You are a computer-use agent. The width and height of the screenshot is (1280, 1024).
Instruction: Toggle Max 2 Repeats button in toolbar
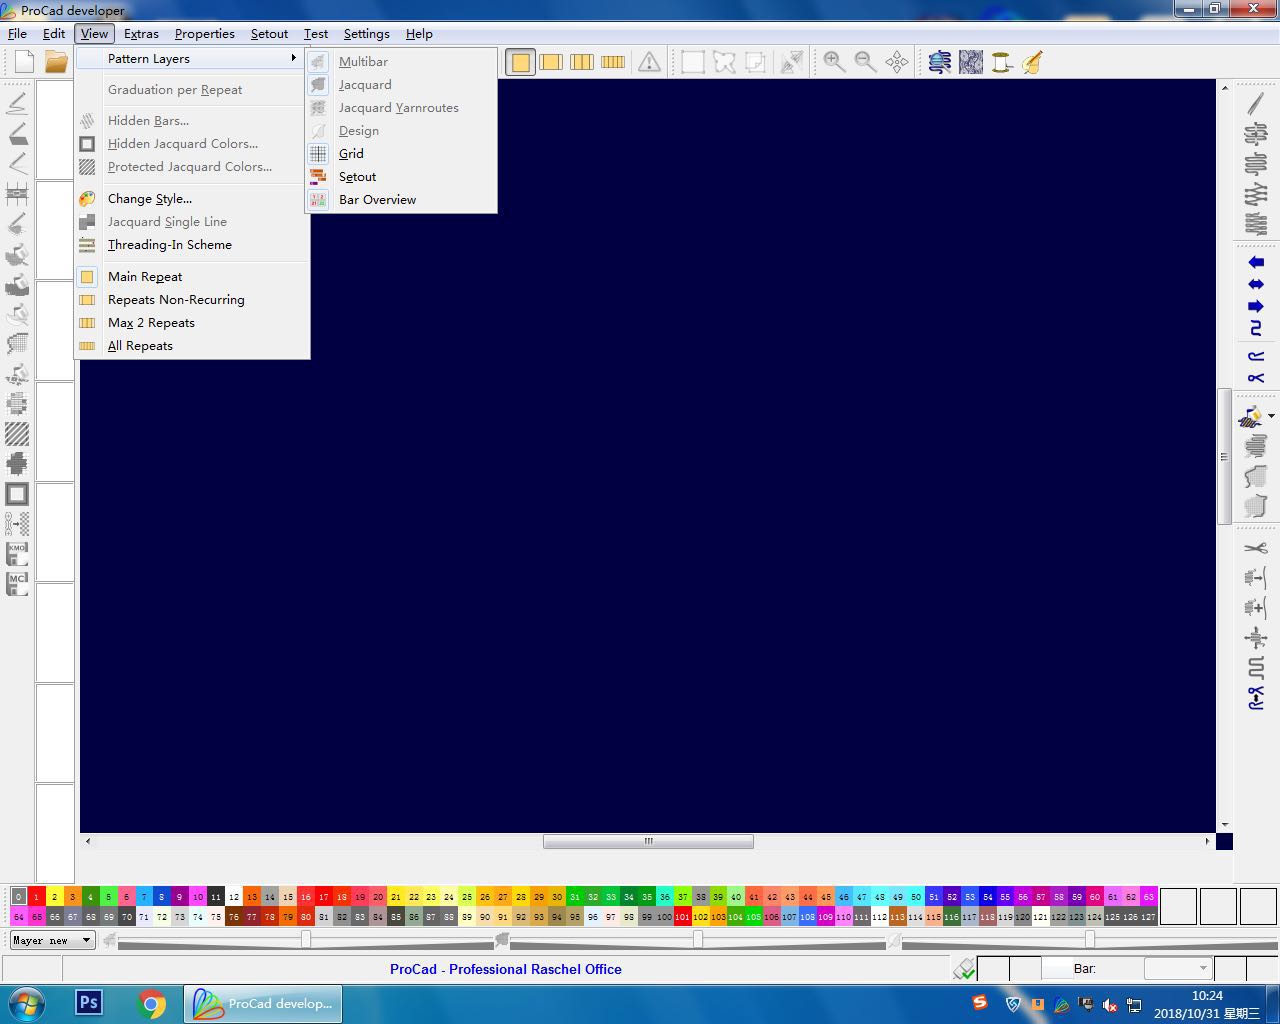click(x=582, y=62)
